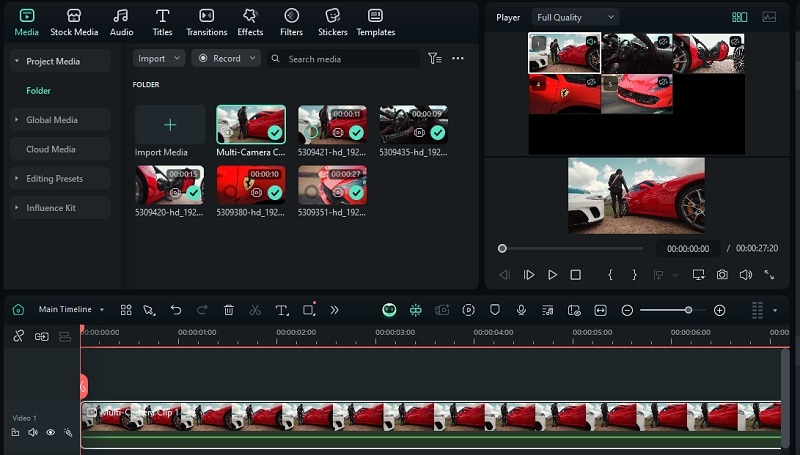Select the Multi-Camera Clip thumbnail

pos(251,124)
